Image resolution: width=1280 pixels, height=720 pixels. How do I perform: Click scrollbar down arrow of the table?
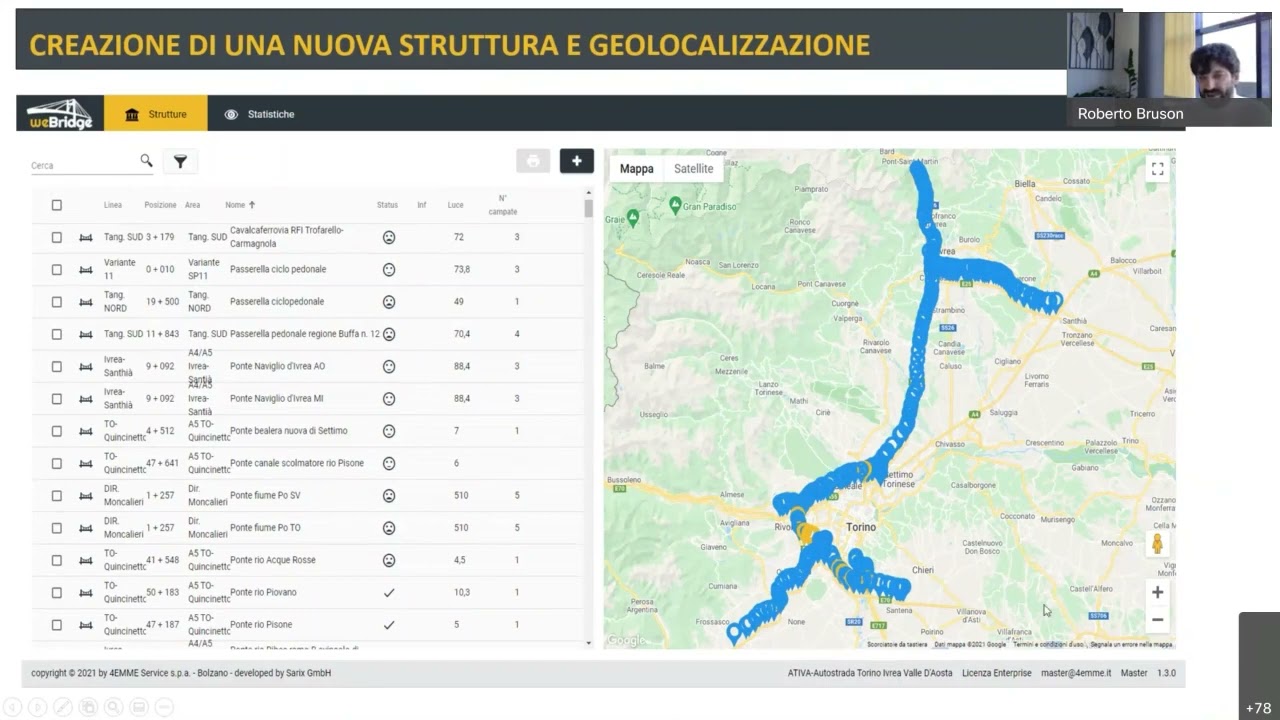588,643
